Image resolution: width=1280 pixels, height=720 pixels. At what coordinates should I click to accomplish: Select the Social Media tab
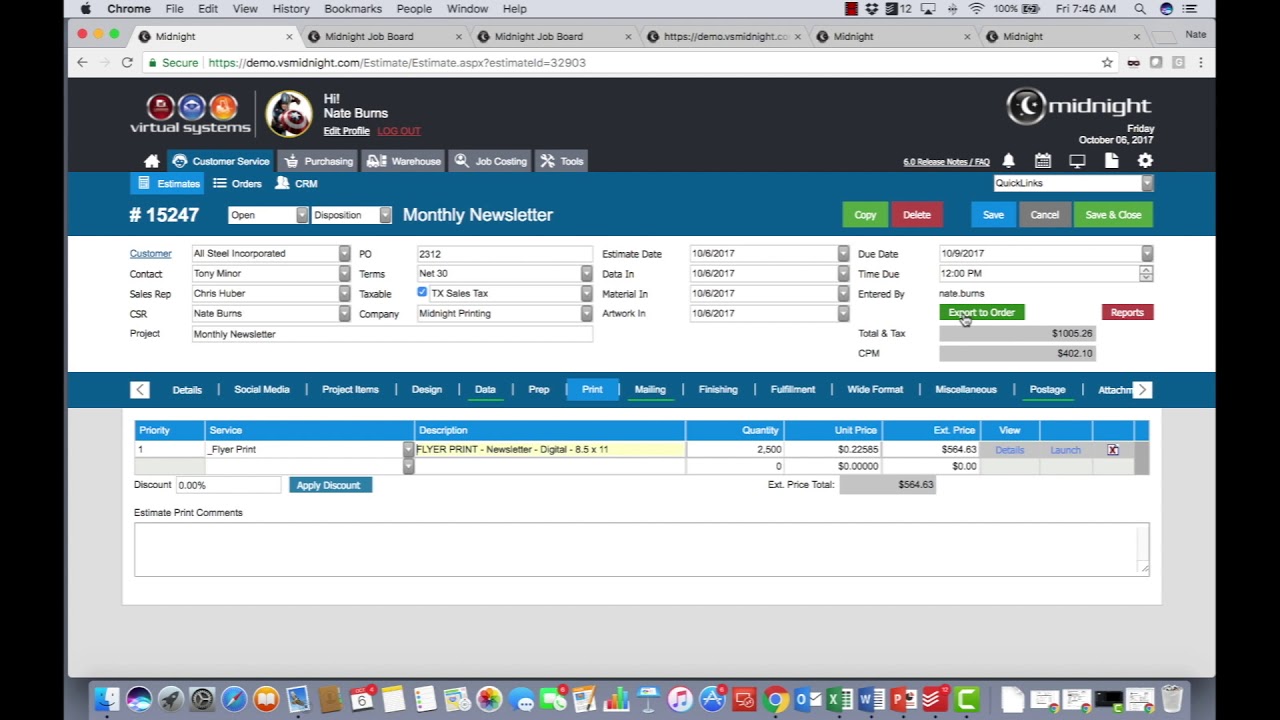(x=262, y=390)
